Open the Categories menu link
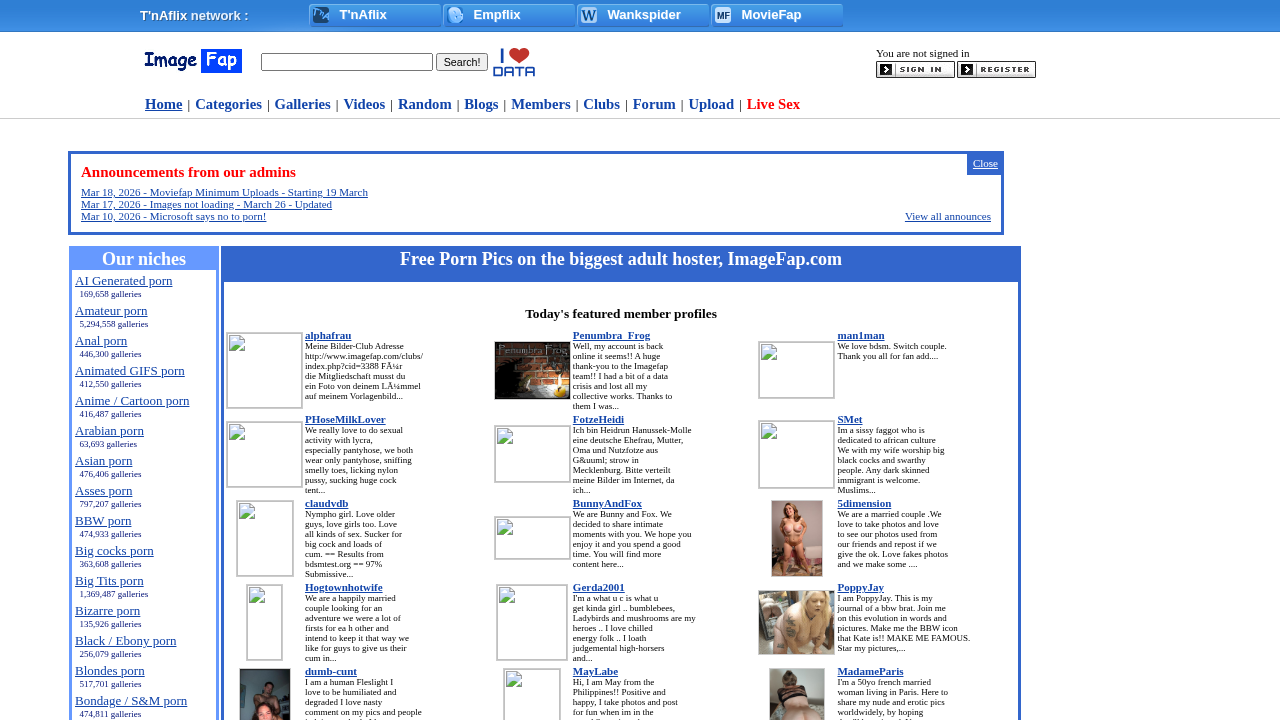1280x720 pixels. pyautogui.click(x=229, y=104)
